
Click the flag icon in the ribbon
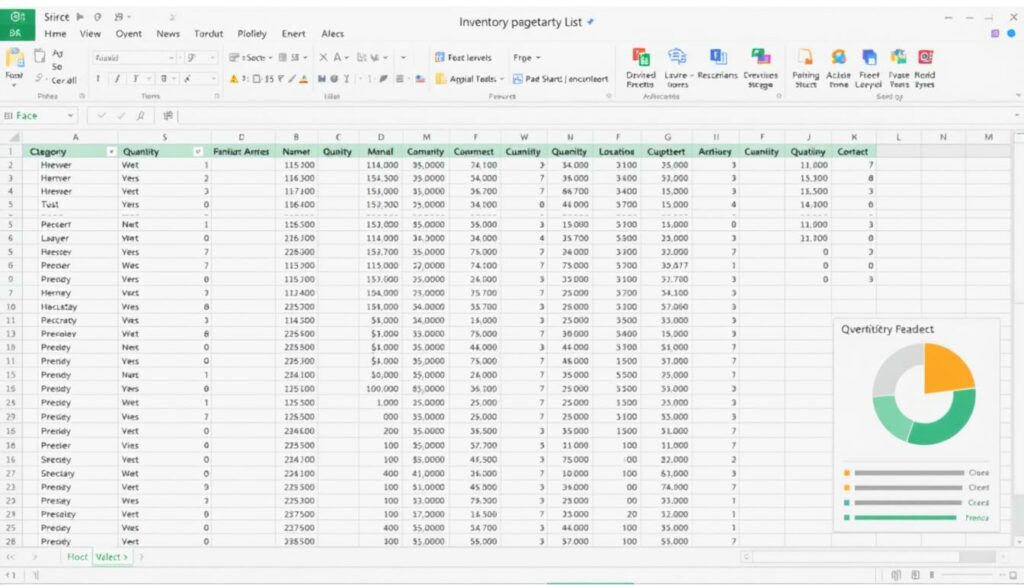click(420, 79)
